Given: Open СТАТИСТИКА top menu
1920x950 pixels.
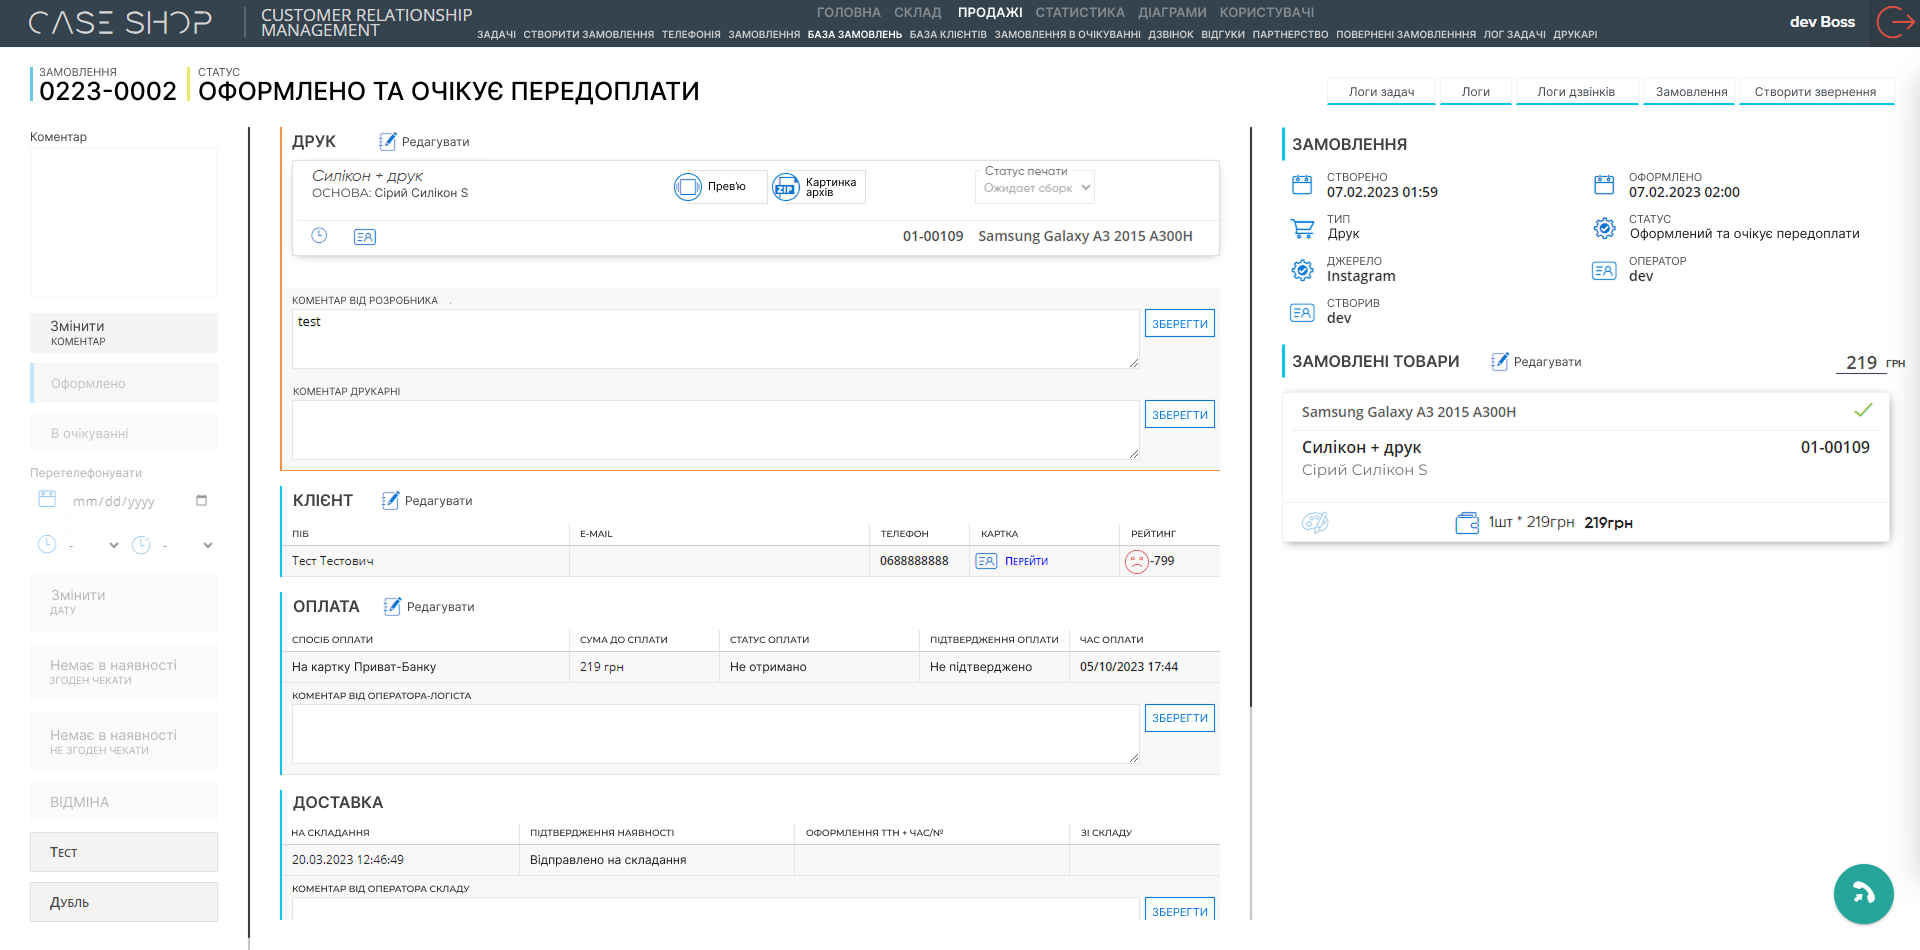Looking at the screenshot, I should (x=1080, y=13).
